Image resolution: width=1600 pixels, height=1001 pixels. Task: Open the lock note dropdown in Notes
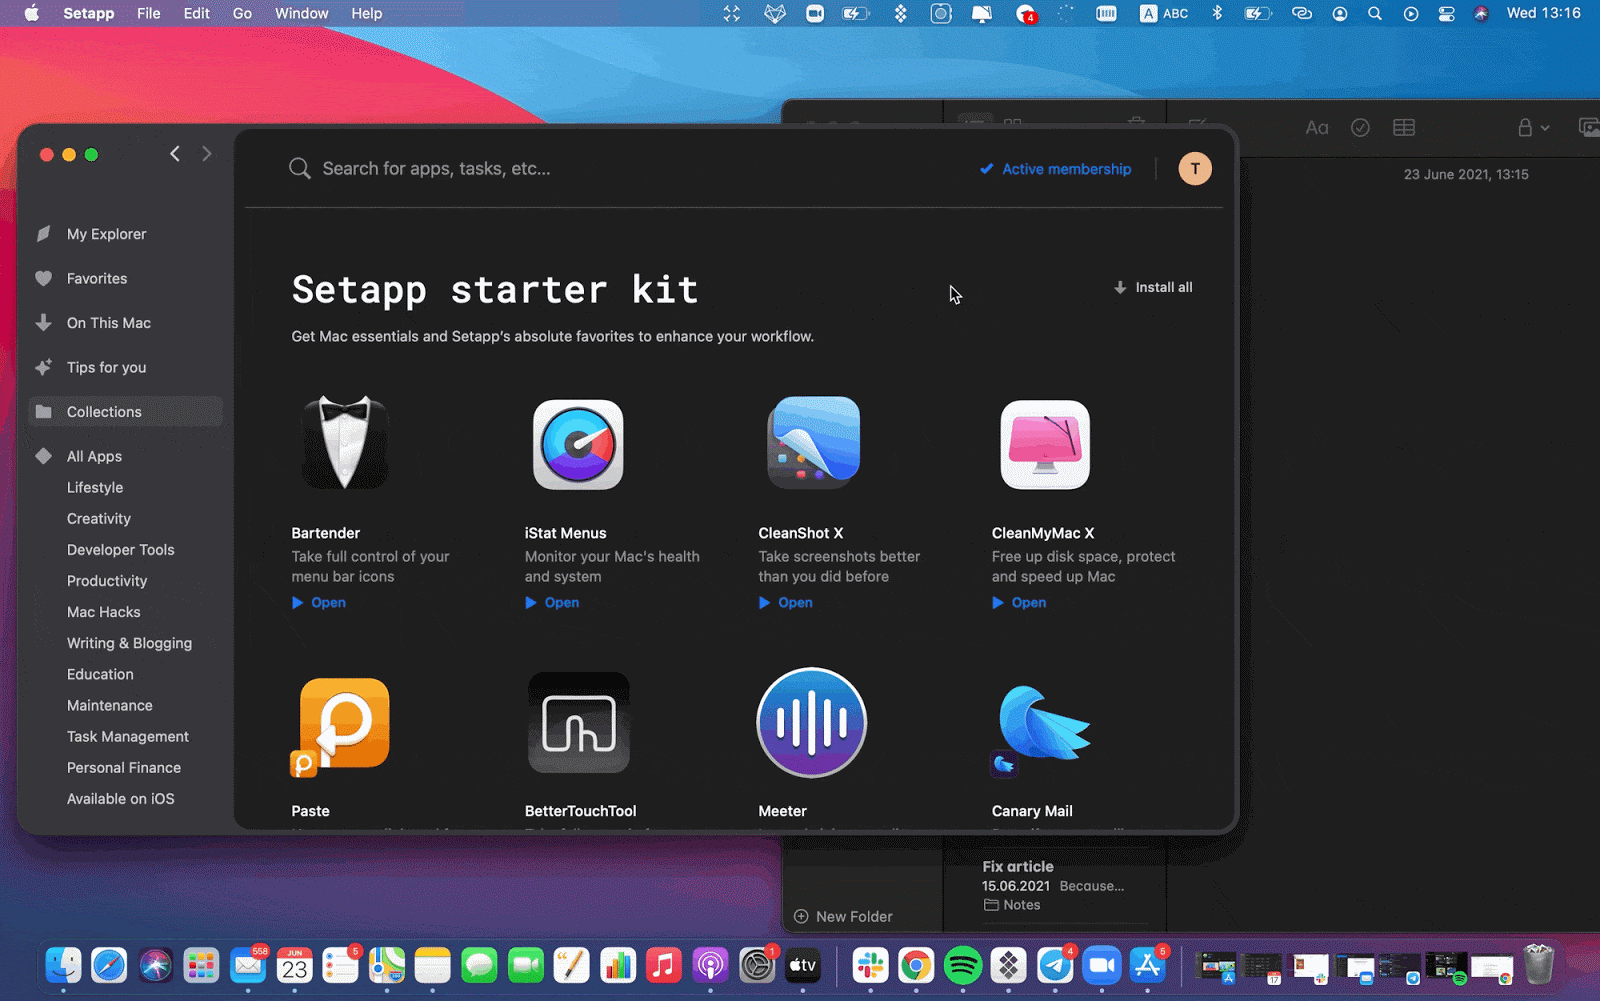coord(1533,127)
